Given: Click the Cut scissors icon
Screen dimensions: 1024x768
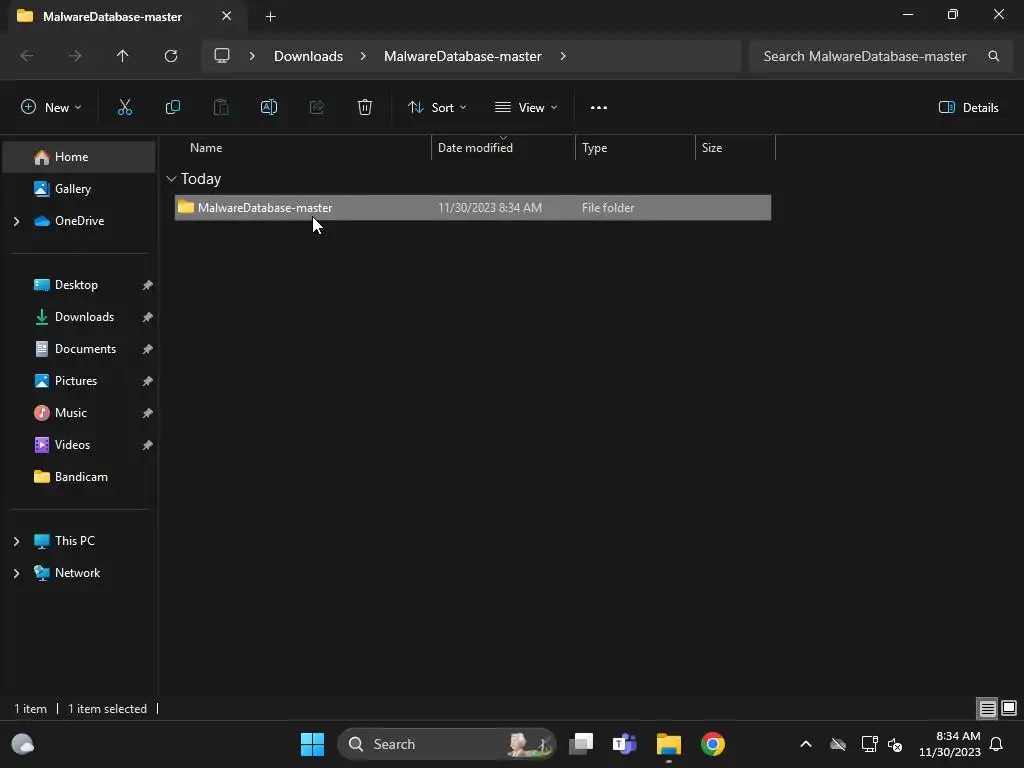Looking at the screenshot, I should [125, 108].
